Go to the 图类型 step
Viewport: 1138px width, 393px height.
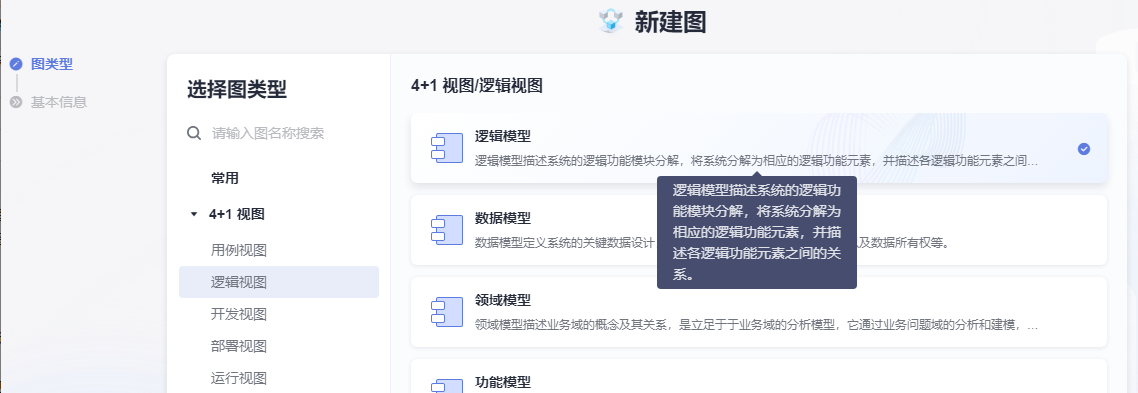(52, 64)
